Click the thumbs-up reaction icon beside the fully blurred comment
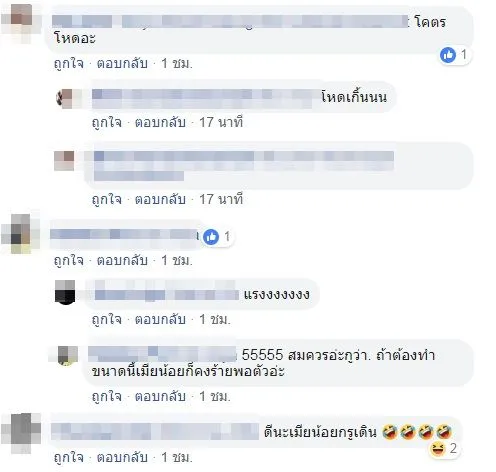The image size is (496, 472). pyautogui.click(x=211, y=237)
